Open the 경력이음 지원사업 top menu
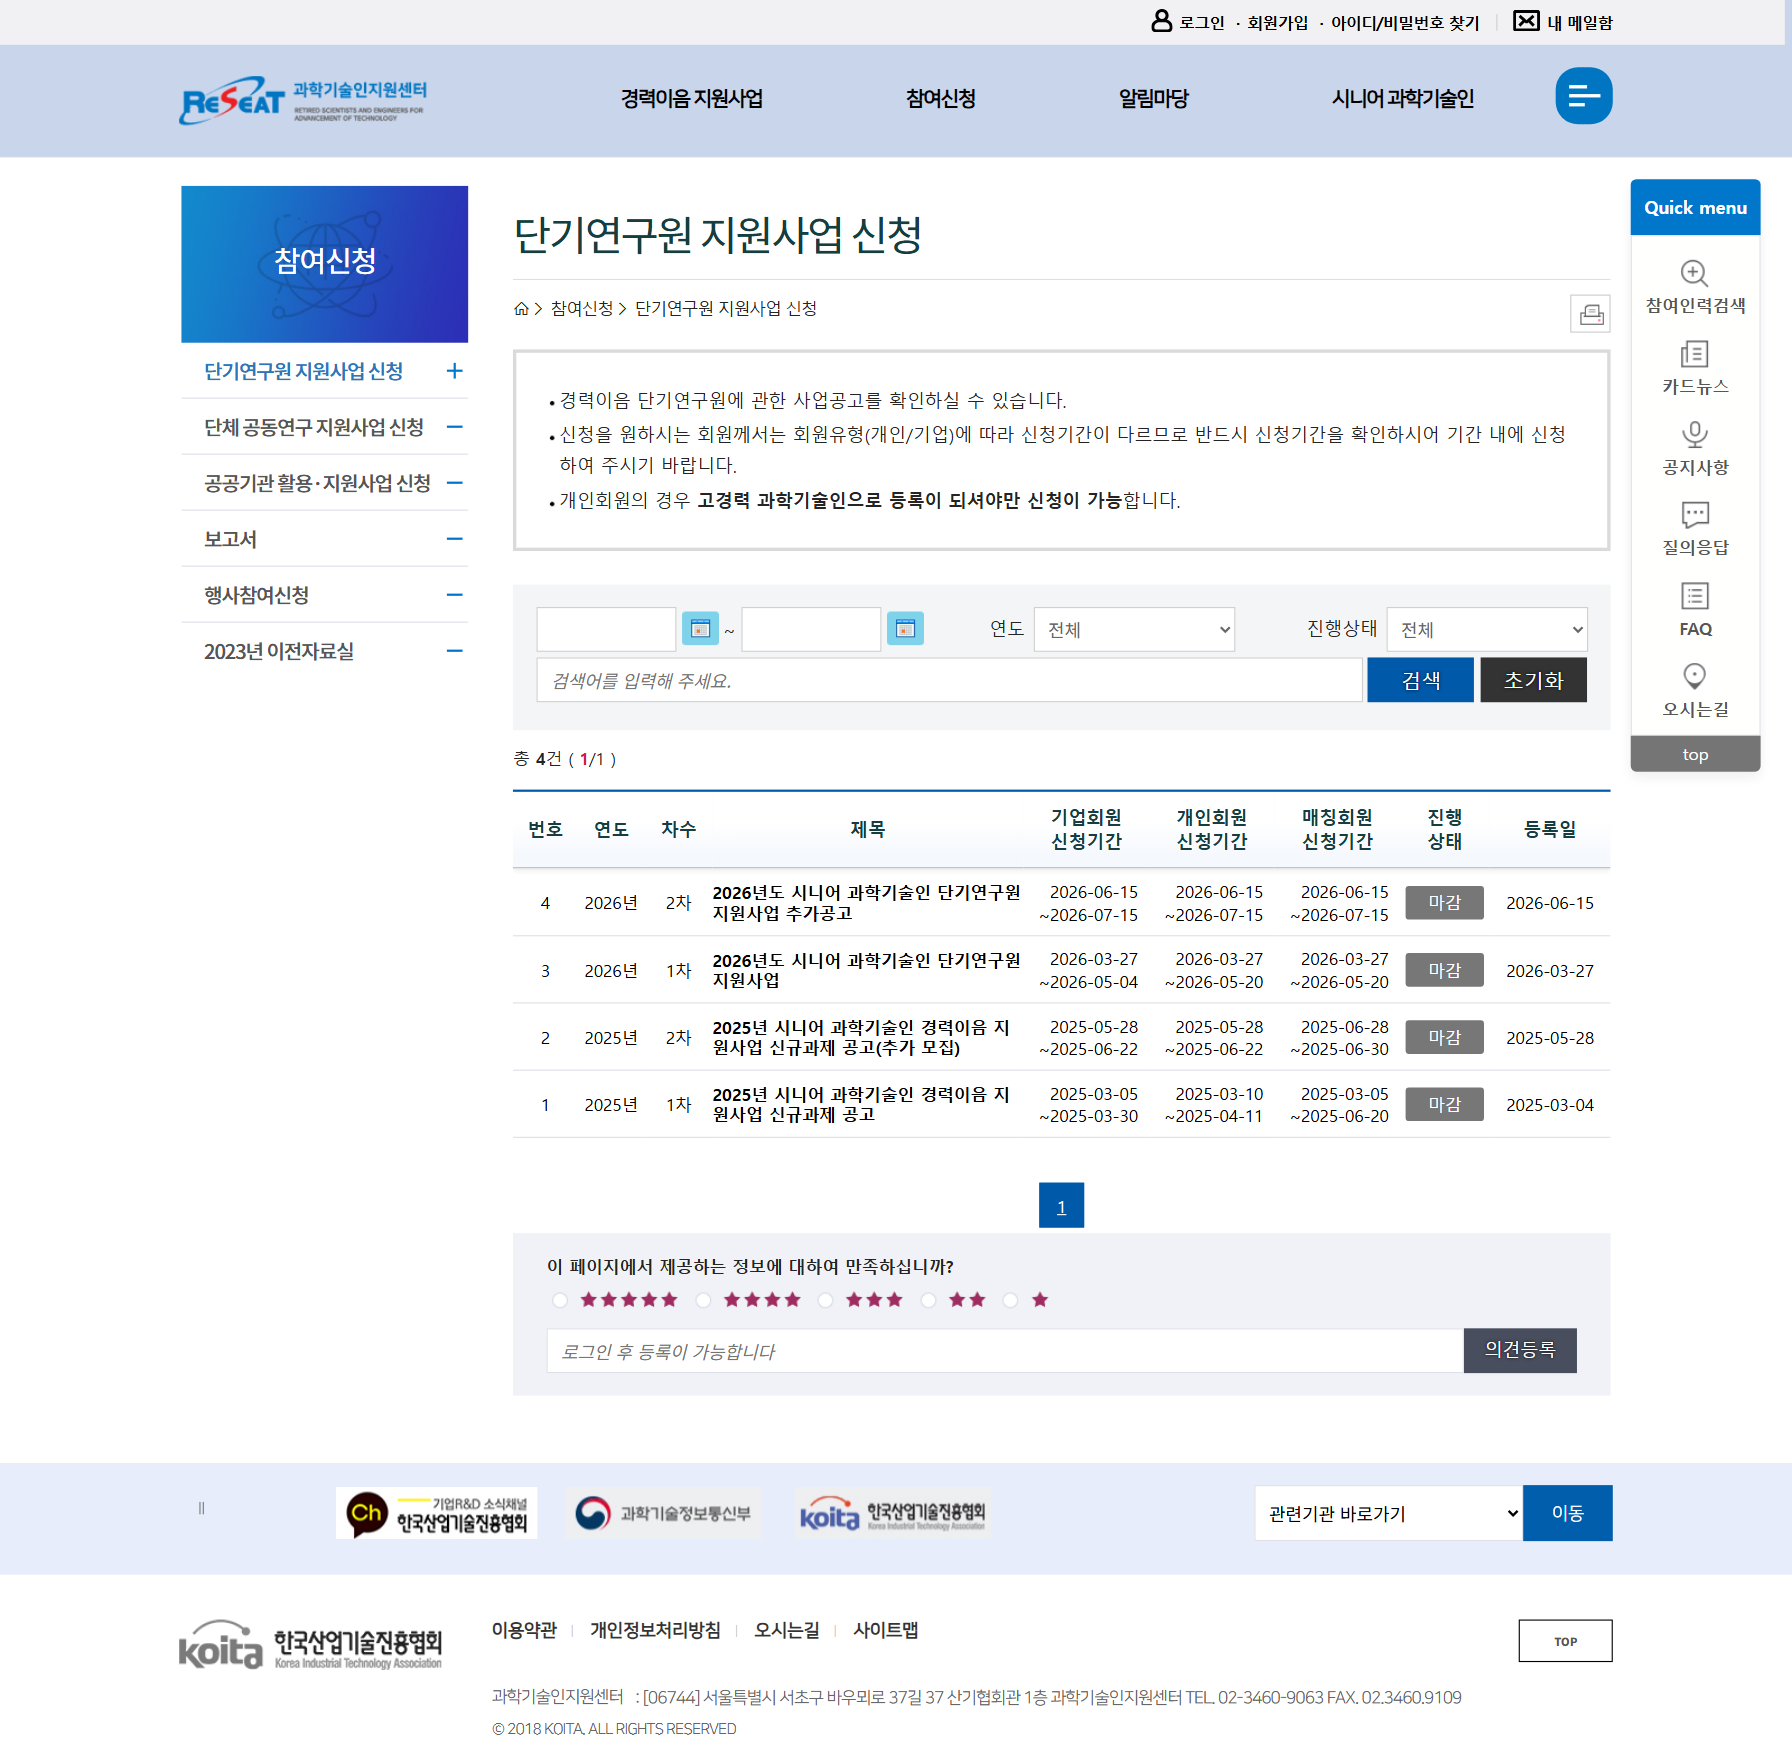1792x1745 pixels. point(691,98)
